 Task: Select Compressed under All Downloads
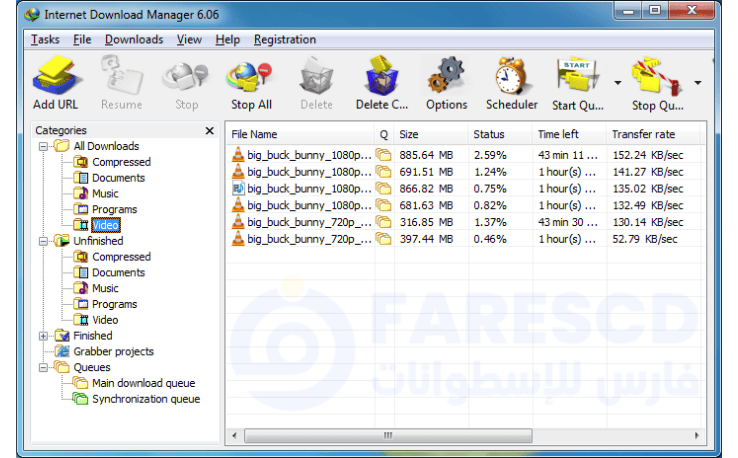point(121,162)
